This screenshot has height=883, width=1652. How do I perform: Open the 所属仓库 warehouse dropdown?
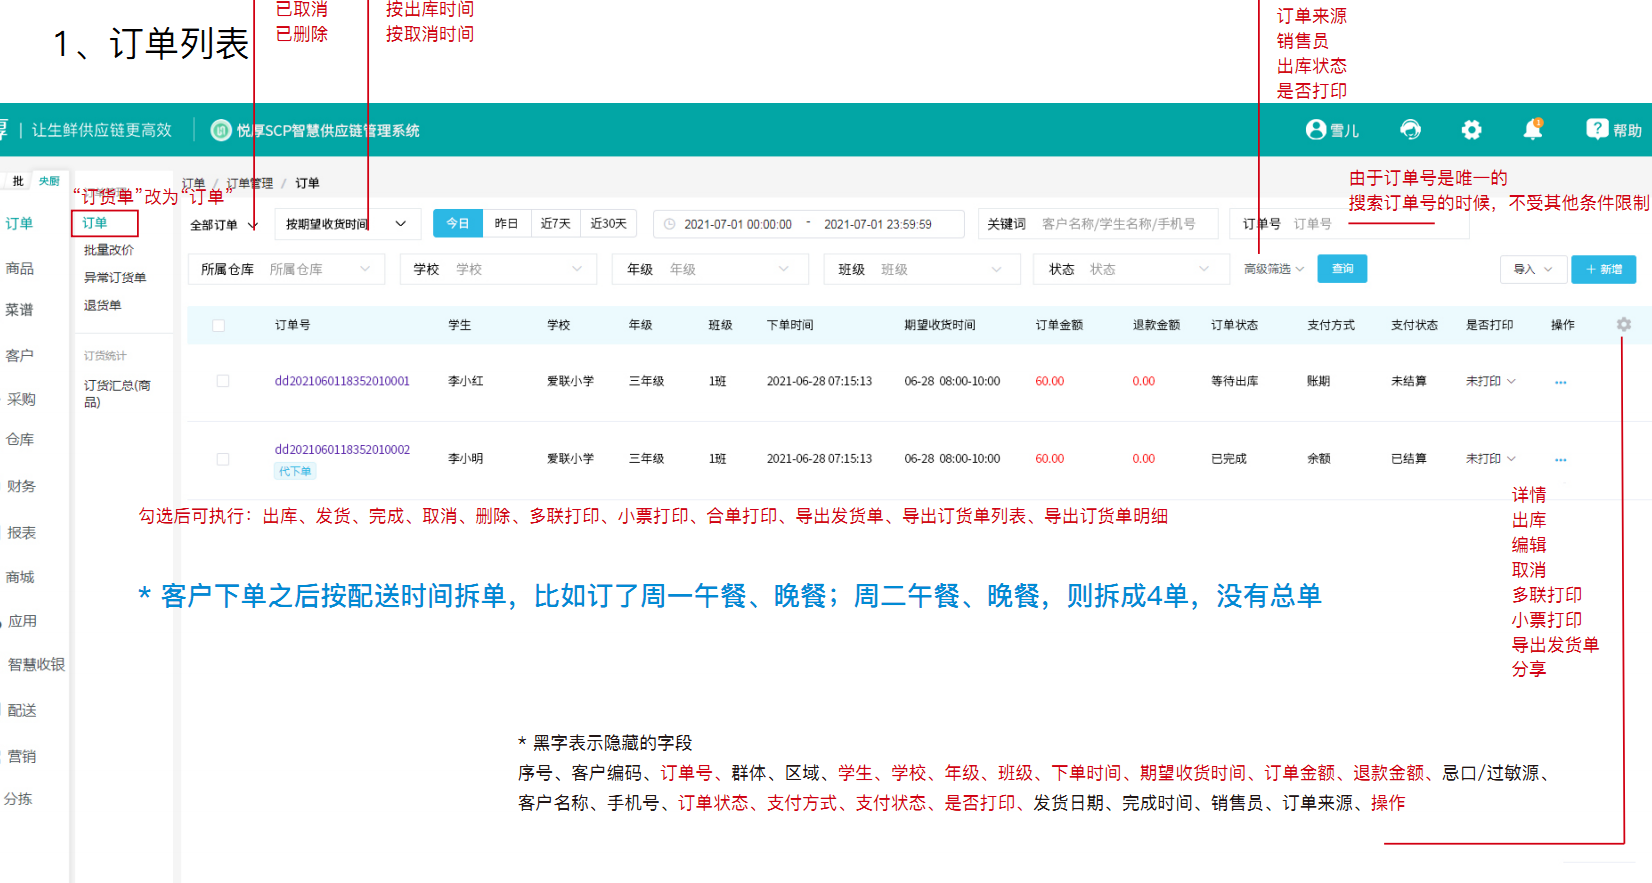point(285,269)
